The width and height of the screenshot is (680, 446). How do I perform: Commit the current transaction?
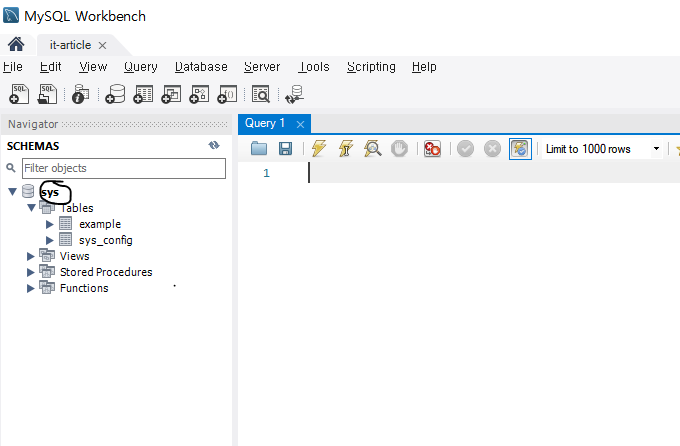[465, 149]
